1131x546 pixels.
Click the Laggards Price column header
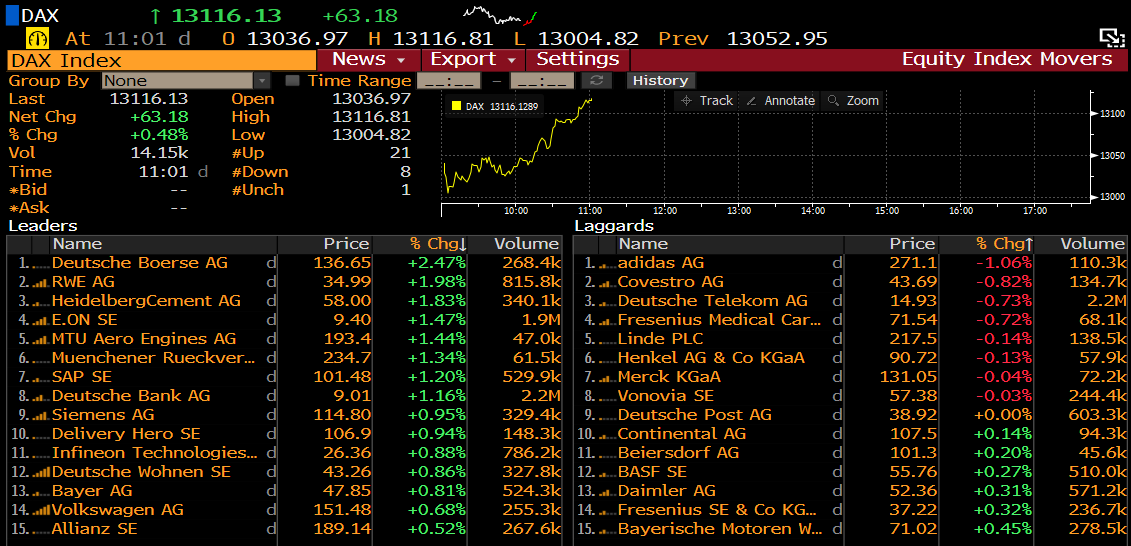[x=890, y=245]
